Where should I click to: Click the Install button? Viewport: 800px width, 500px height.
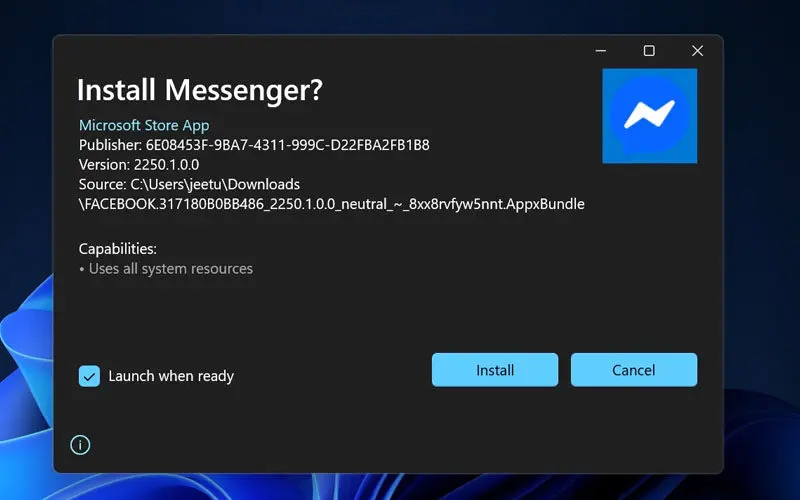(x=495, y=370)
